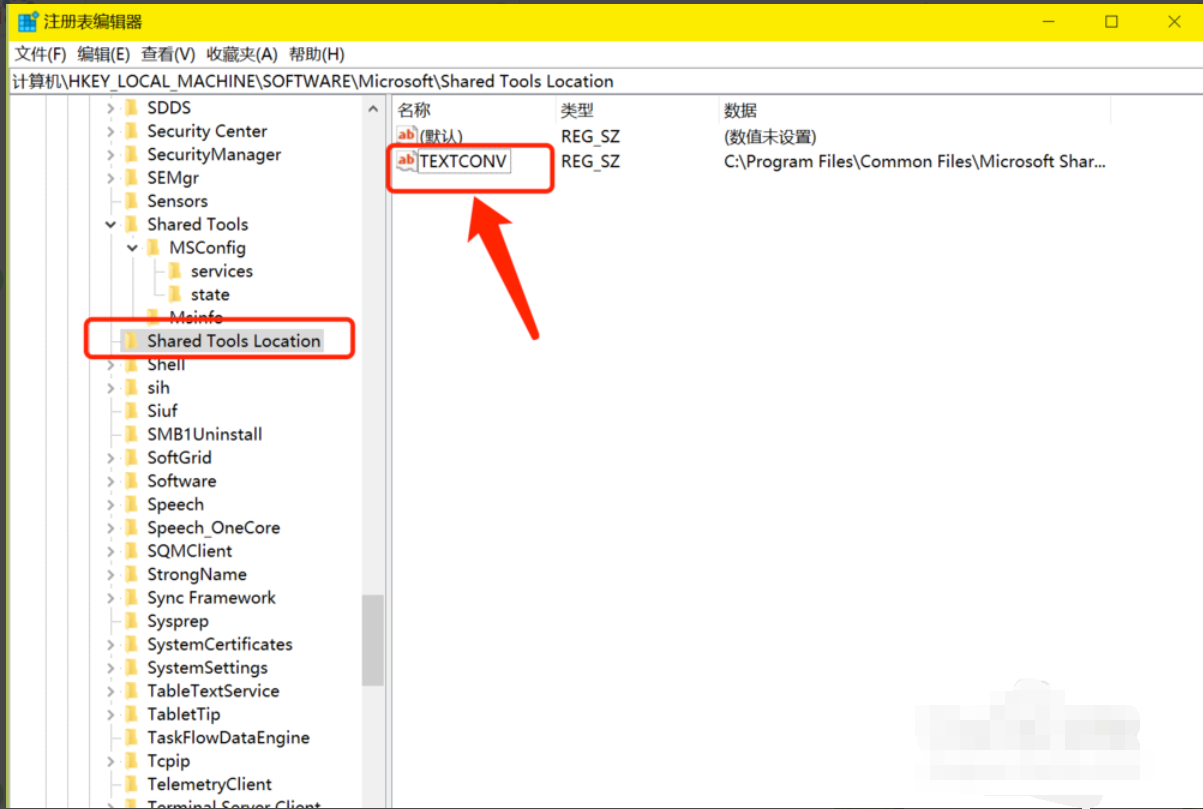Click the (默认) default value icon
This screenshot has width=1203, height=809.
(x=406, y=136)
